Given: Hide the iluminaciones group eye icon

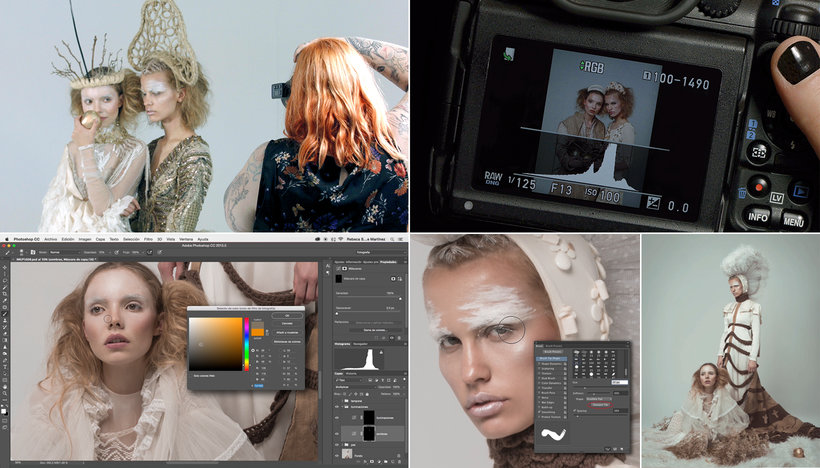Looking at the screenshot, I should pyautogui.click(x=337, y=407).
